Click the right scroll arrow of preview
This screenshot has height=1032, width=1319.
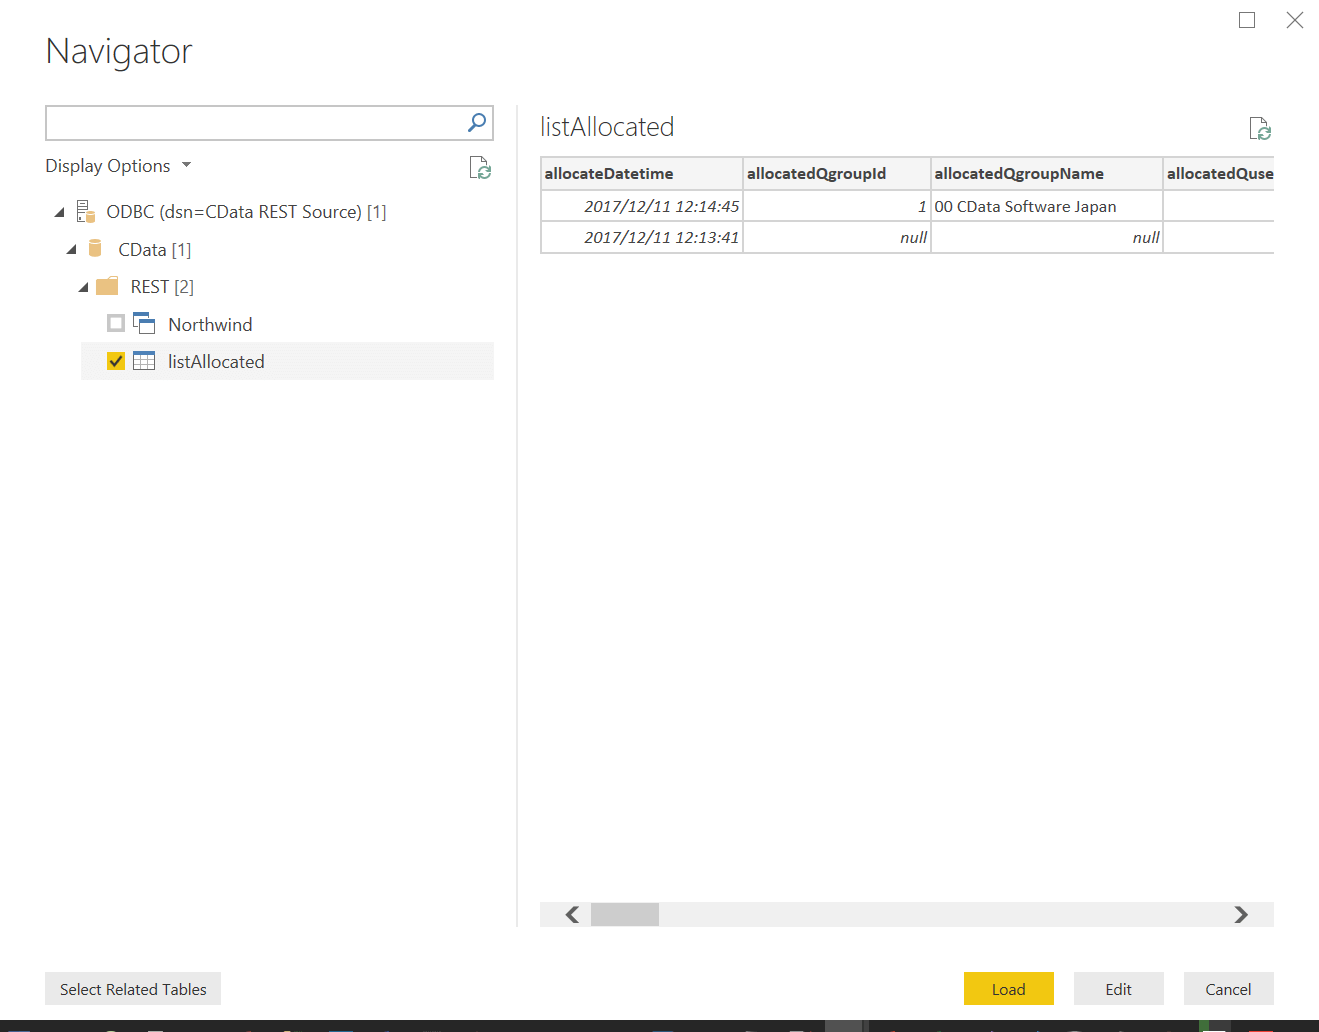1241,914
